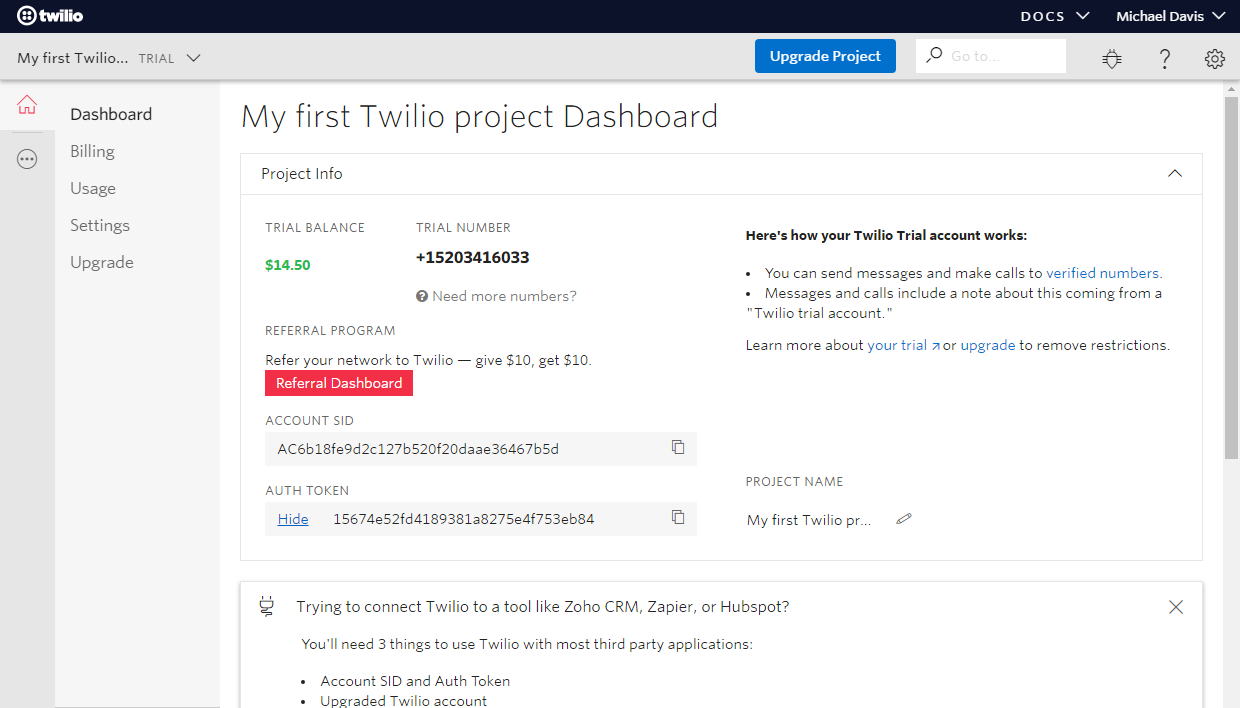
Task: Open the Michael Davis account menu
Action: 1170,16
